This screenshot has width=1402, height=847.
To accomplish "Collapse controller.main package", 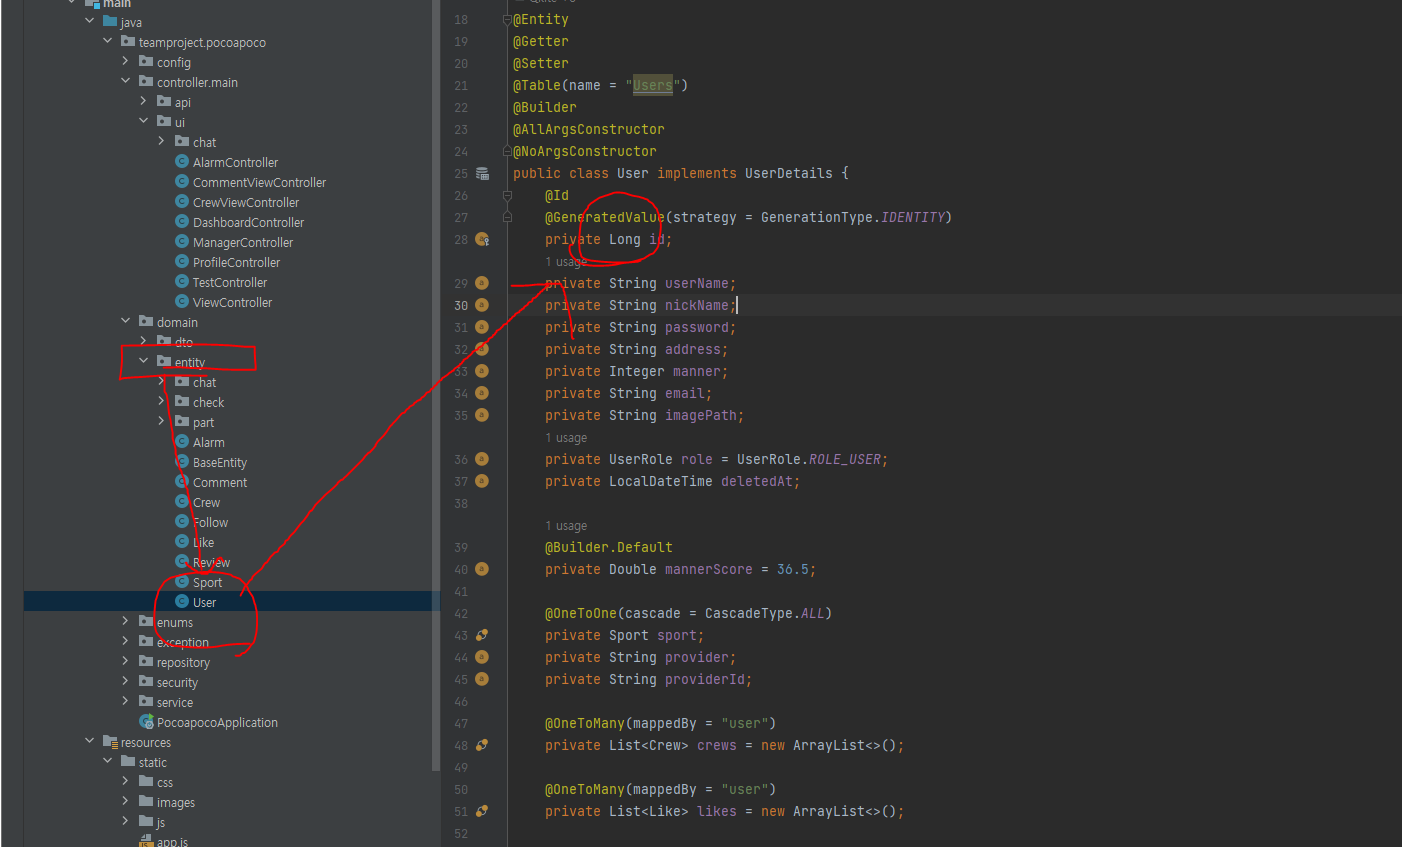I will point(126,81).
